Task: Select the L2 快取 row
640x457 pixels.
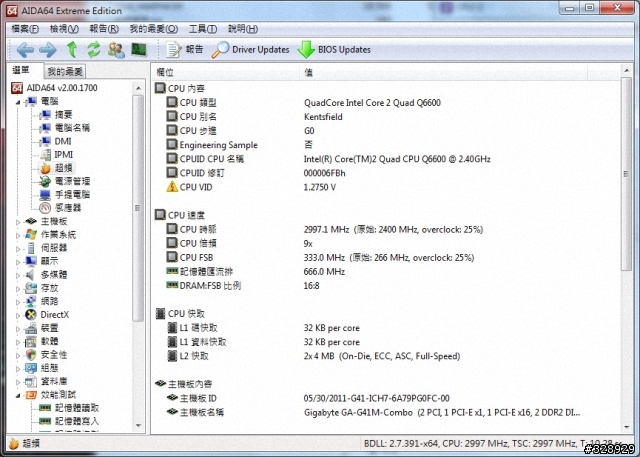Action: click(x=385, y=356)
